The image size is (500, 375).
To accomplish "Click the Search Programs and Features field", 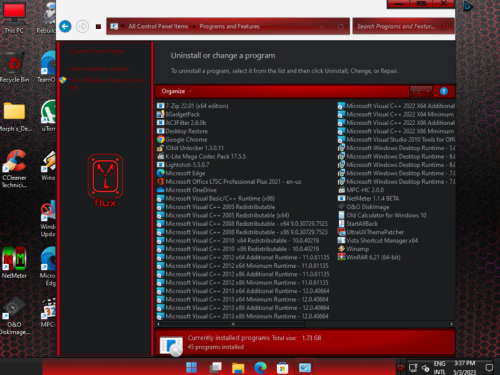I will 403,26.
